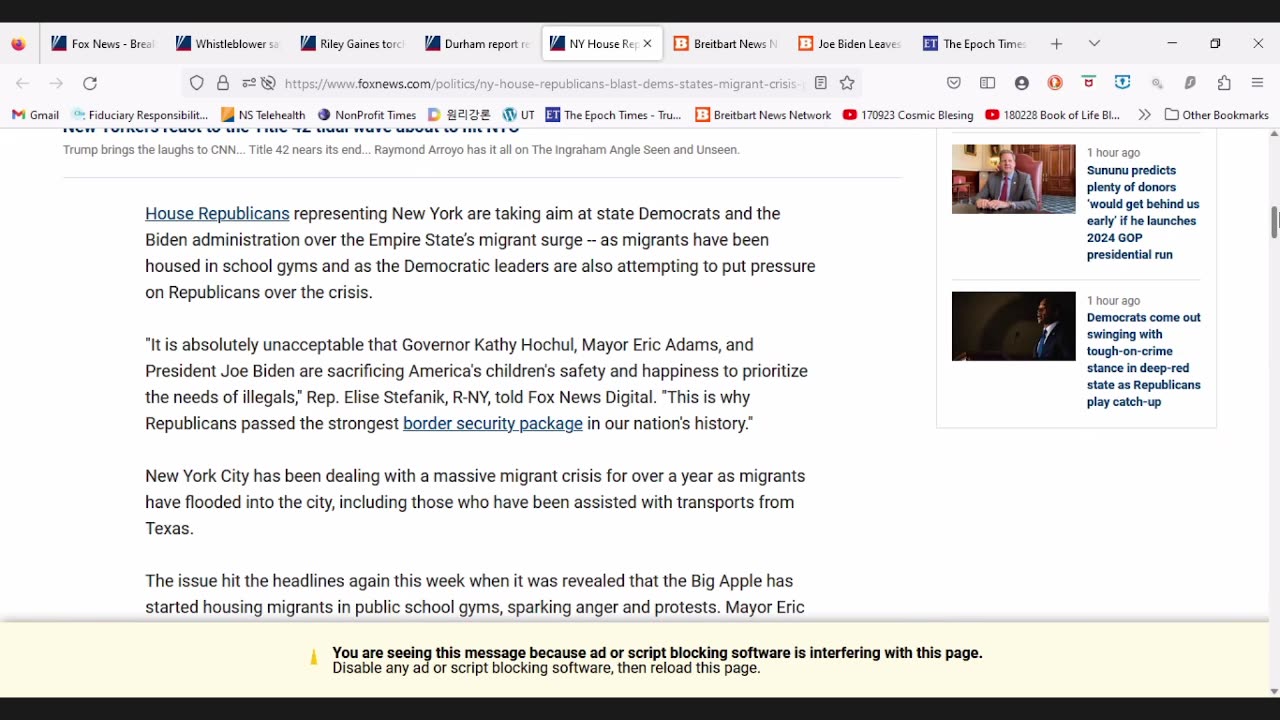
Task: Open the Firefox View icon
Action: point(18,44)
